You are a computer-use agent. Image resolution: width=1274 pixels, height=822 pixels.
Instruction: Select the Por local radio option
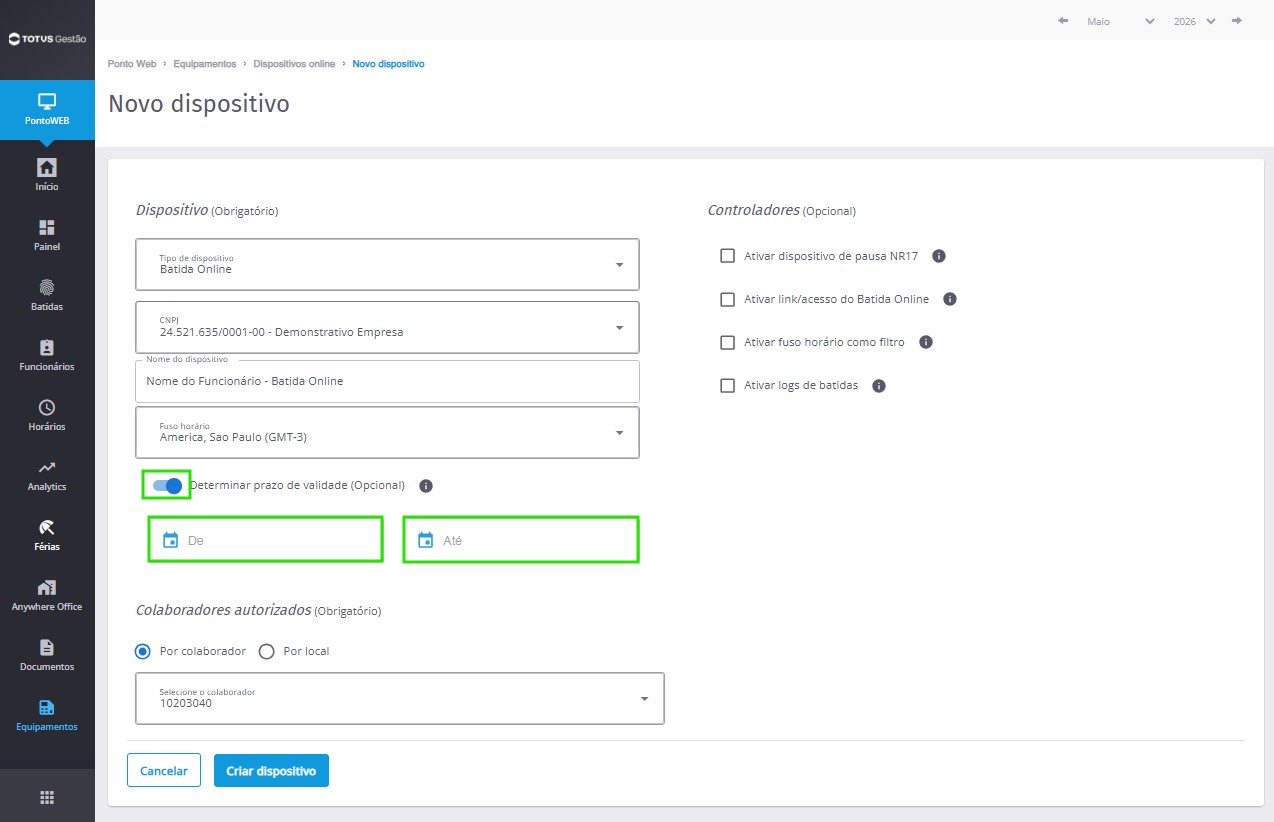pos(267,651)
